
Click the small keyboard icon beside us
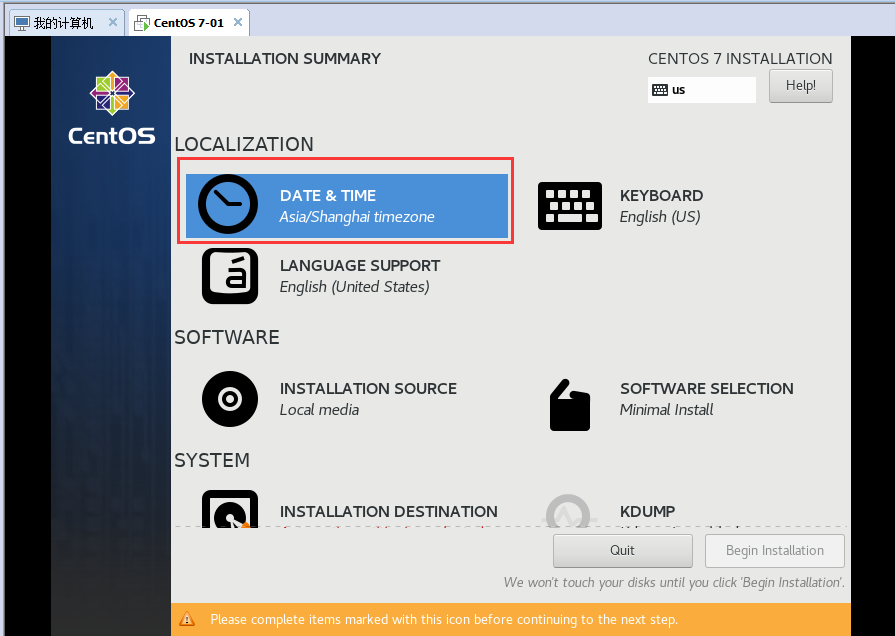(660, 90)
